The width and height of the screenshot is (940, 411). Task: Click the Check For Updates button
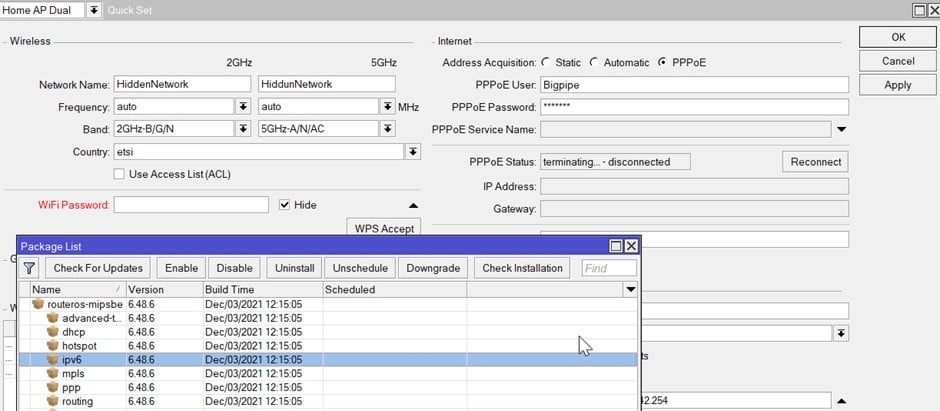click(x=99, y=268)
